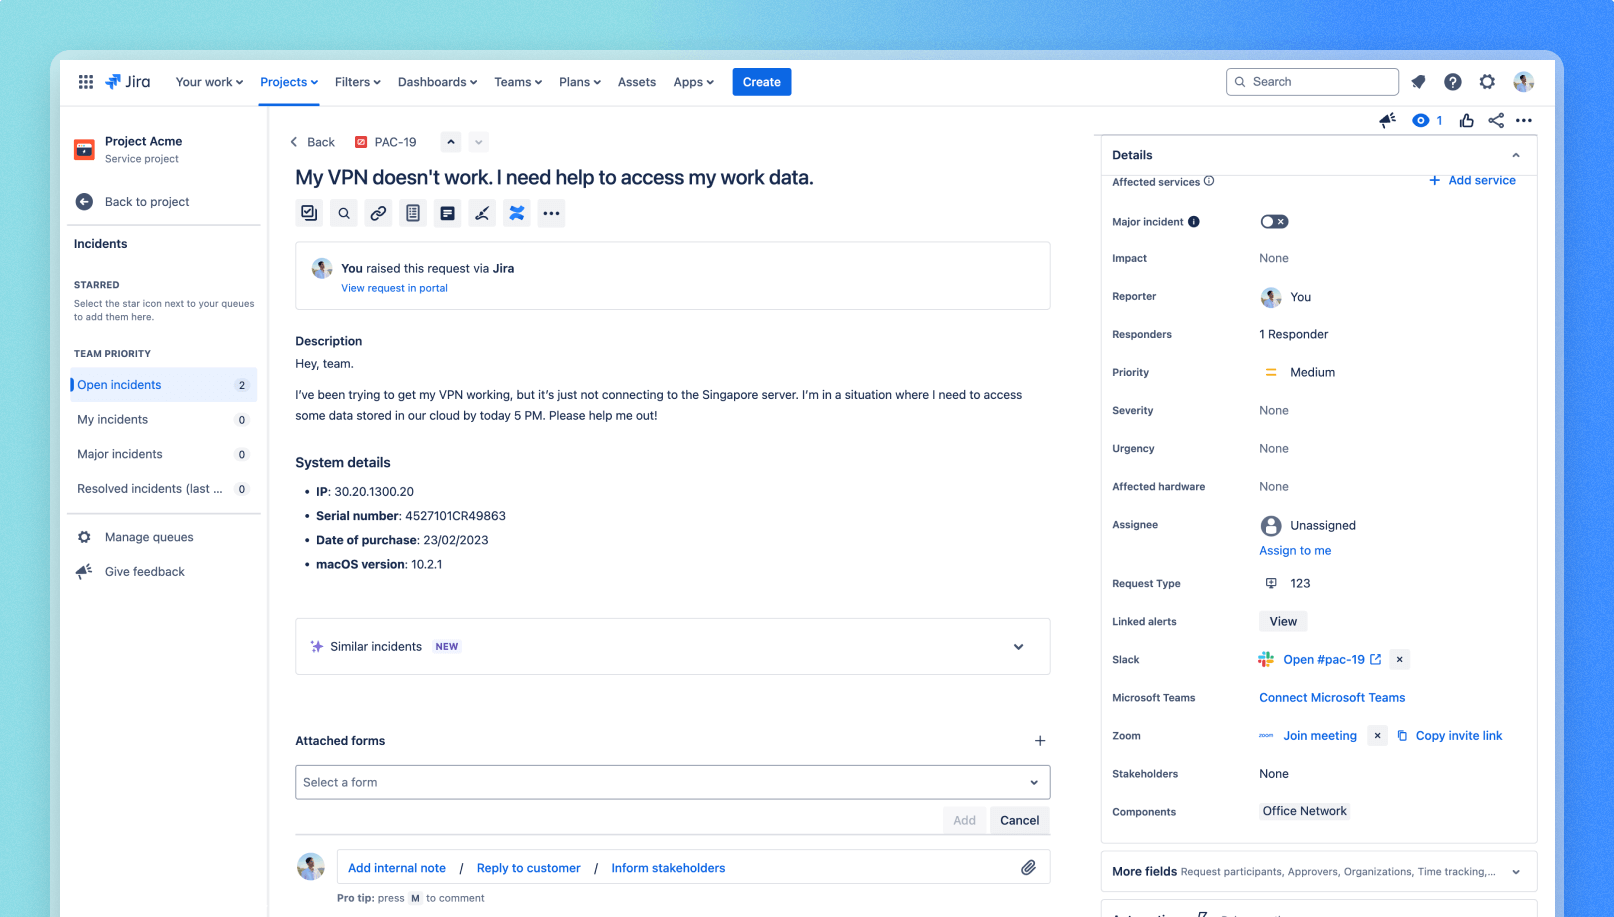Select the search icon in the issue toolbar
This screenshot has width=1614, height=917.
coord(344,213)
